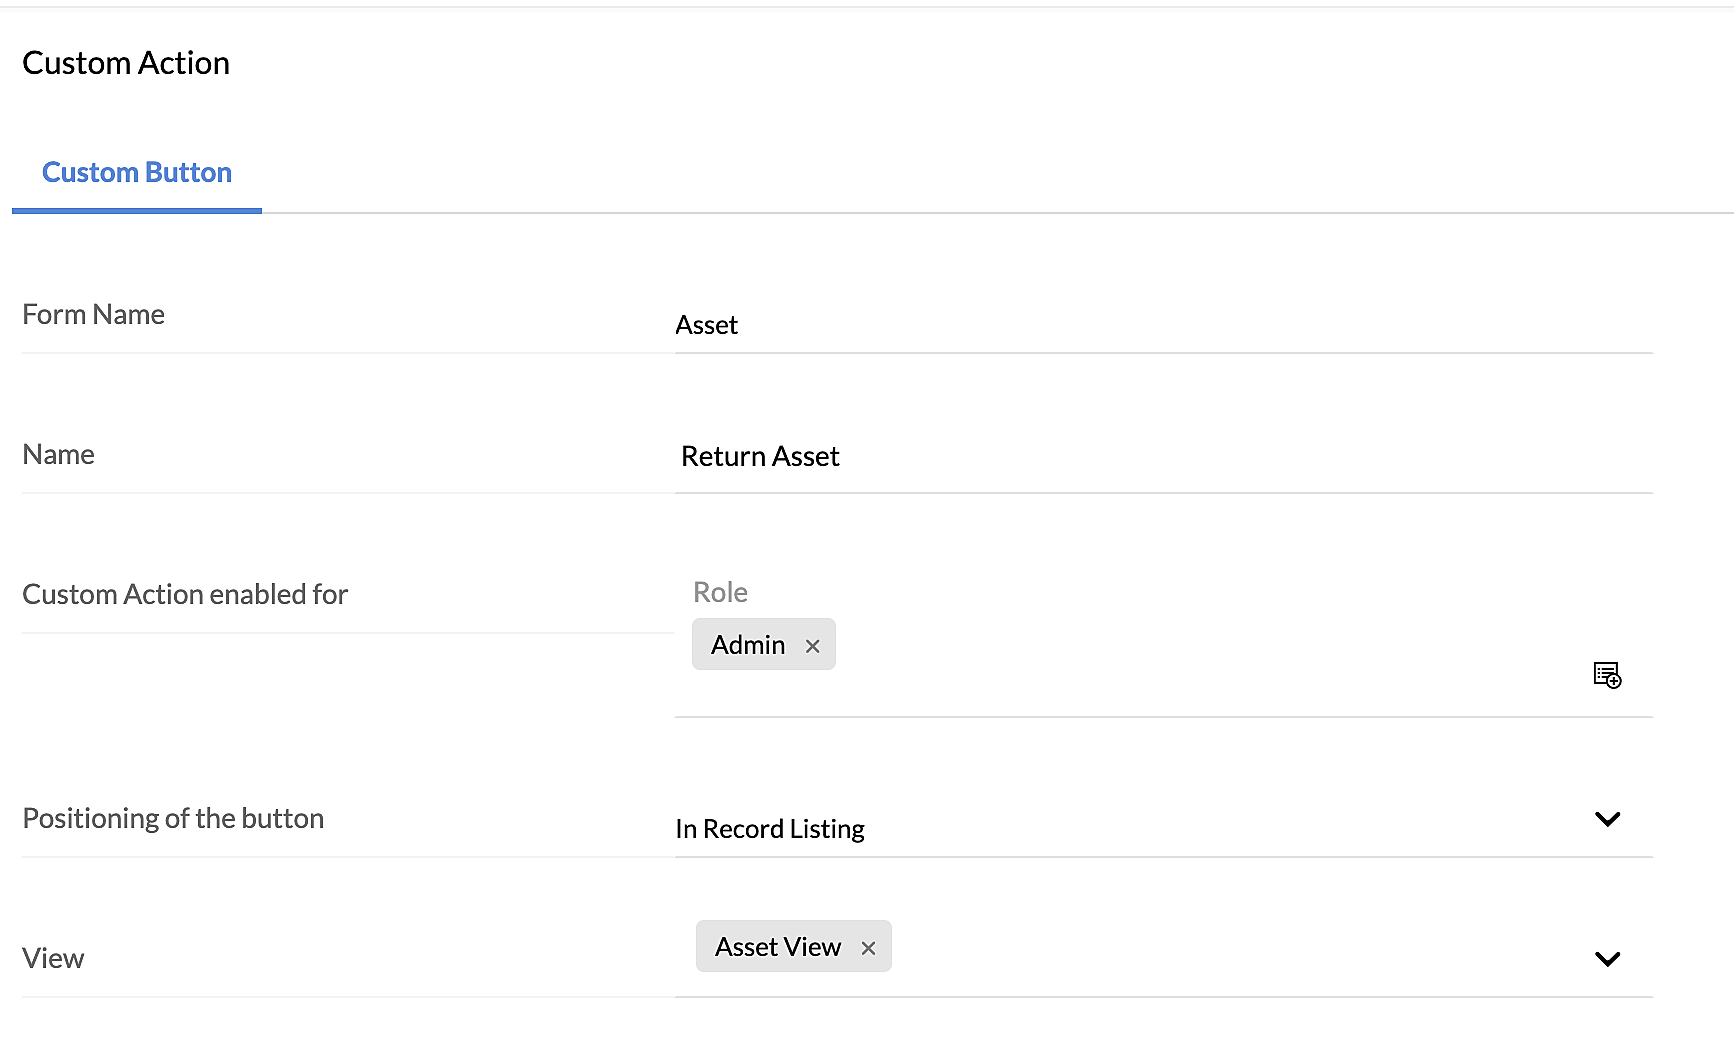The width and height of the screenshot is (1734, 1062).
Task: Click the Custom Action enabled for label
Action: pyautogui.click(x=185, y=595)
